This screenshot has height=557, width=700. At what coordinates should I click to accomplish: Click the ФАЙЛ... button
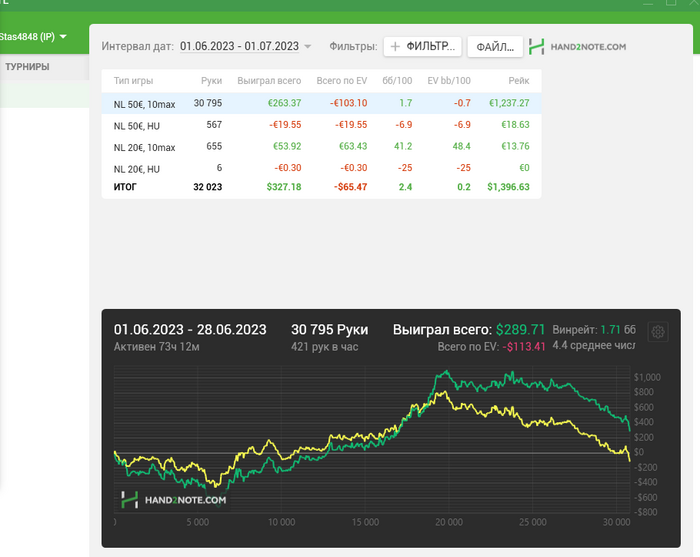click(495, 47)
